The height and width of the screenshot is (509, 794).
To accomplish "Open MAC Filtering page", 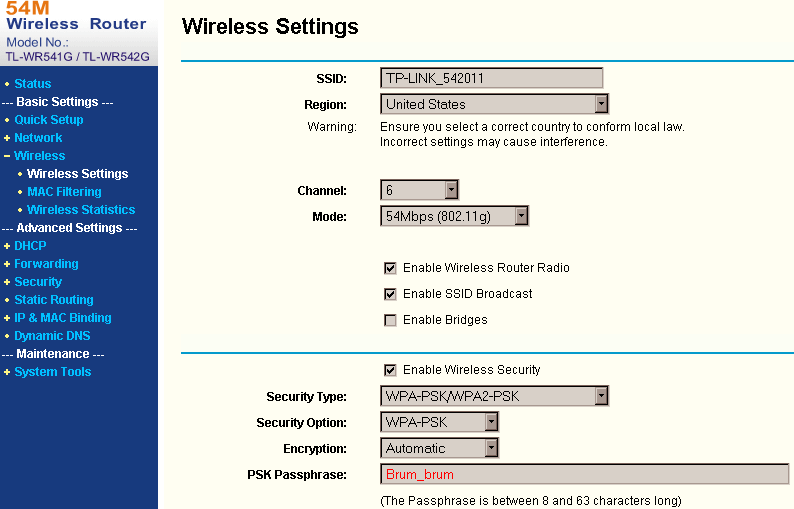I will 64,192.
